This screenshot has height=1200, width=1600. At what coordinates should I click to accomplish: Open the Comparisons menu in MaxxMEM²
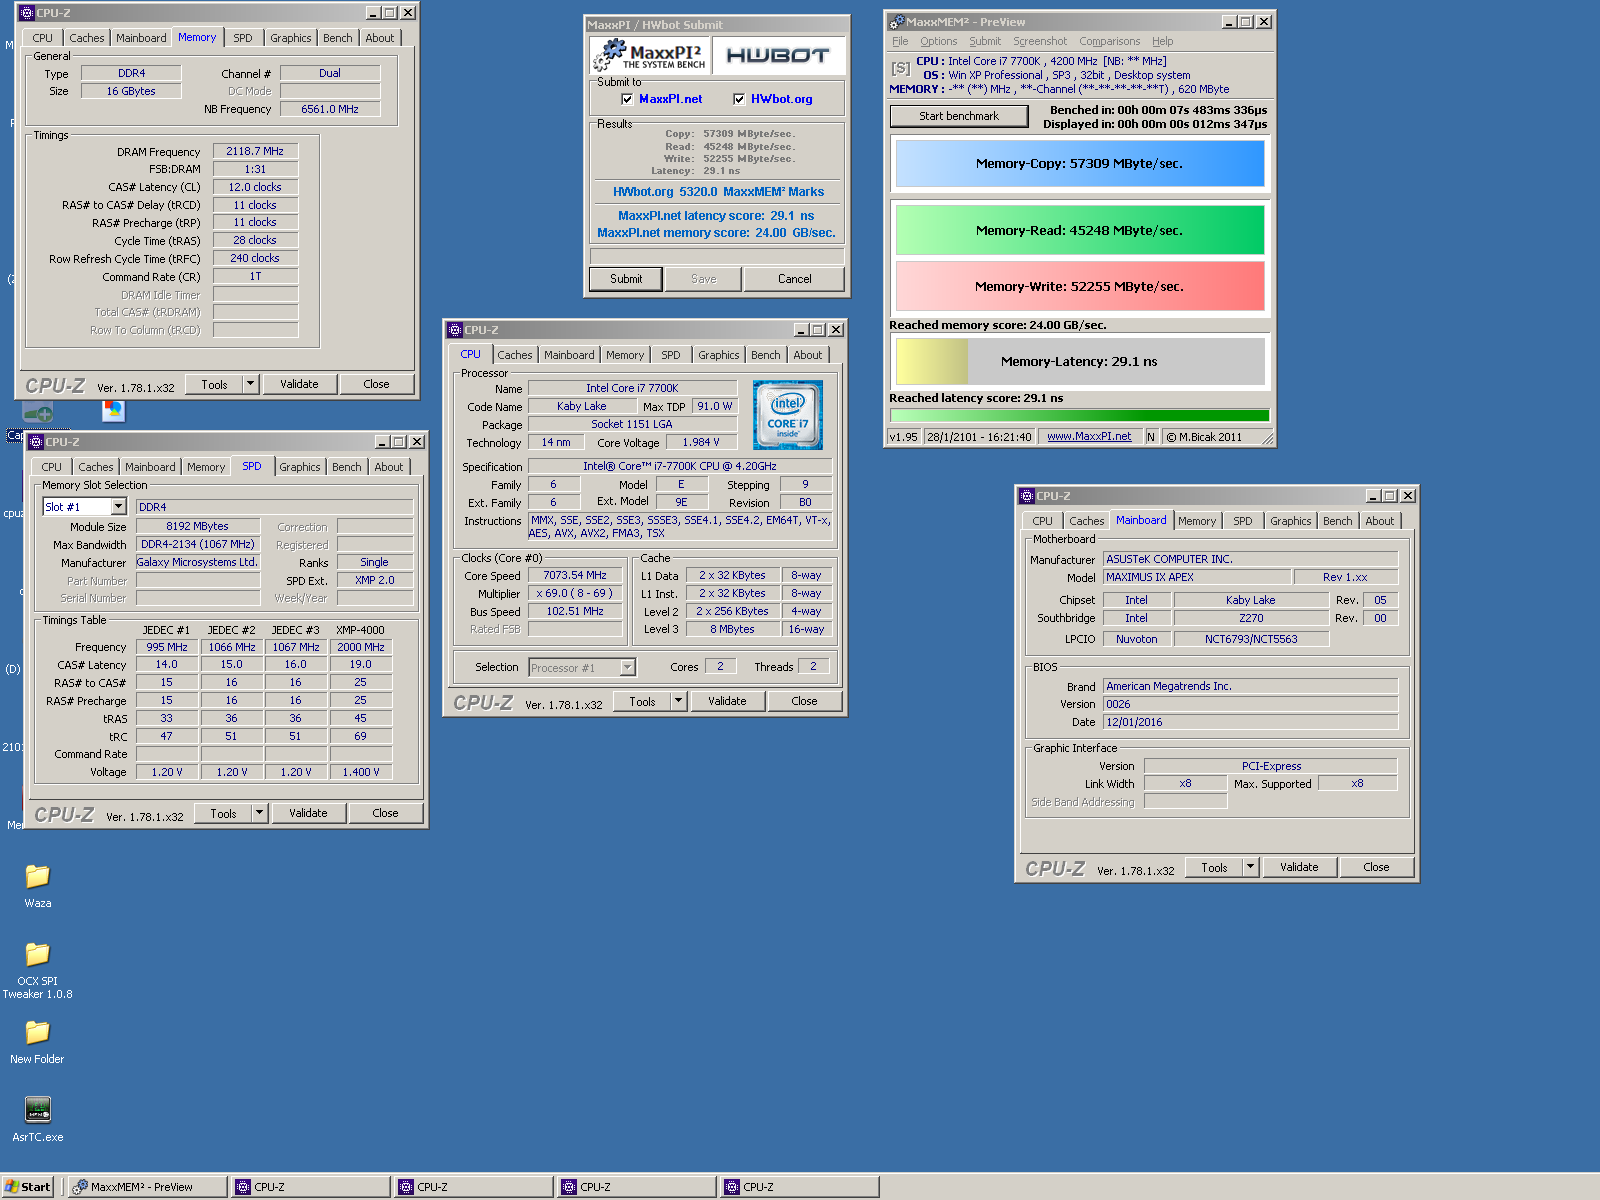[x=1109, y=41]
